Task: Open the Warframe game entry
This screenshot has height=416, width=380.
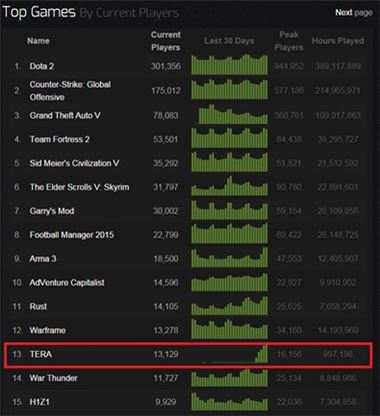Action: 47,330
